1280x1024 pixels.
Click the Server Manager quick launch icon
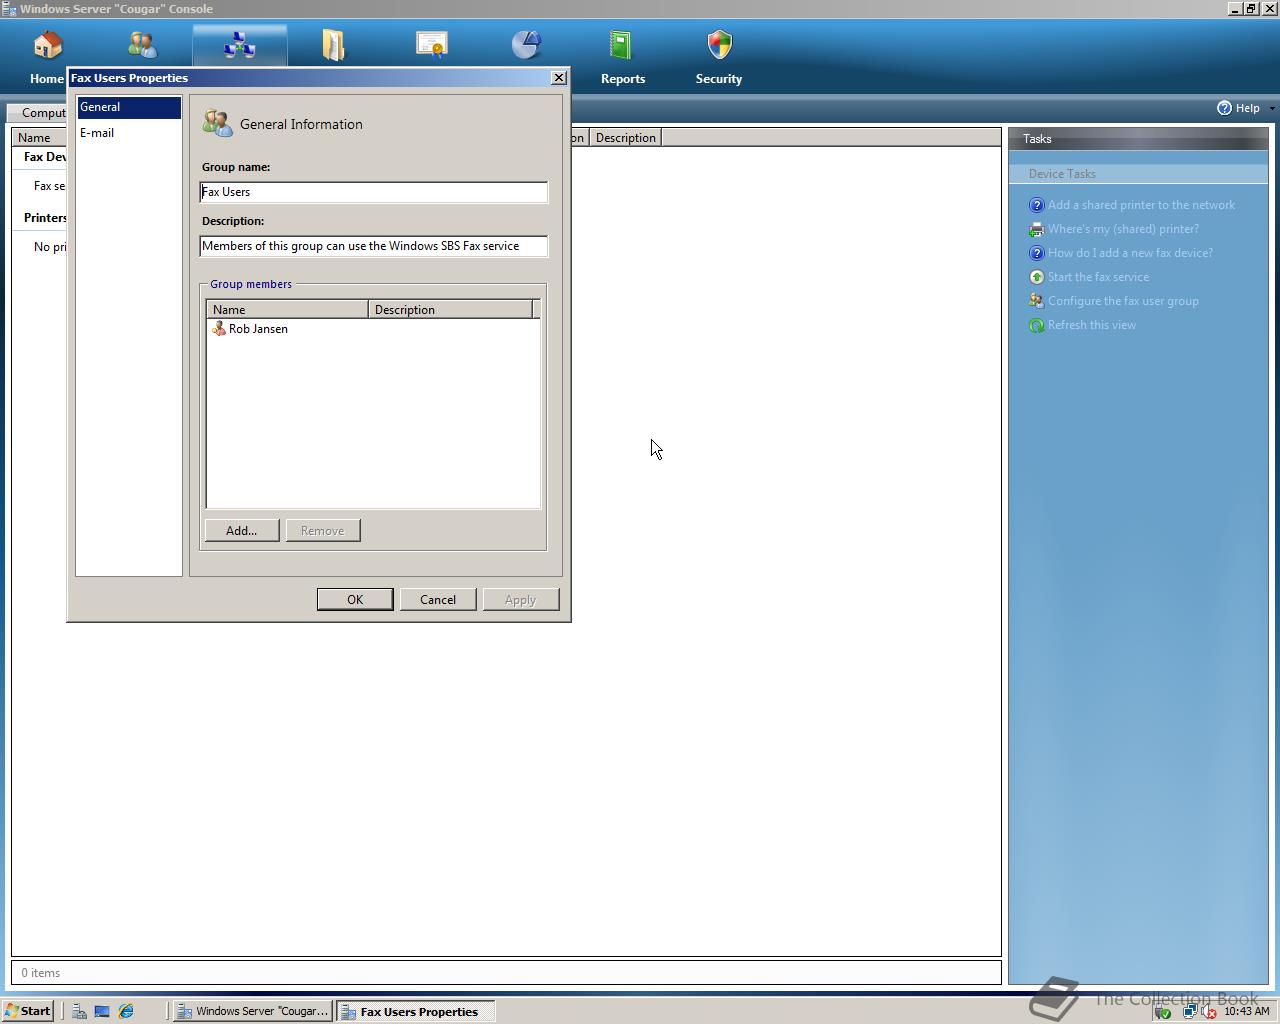click(x=79, y=1011)
